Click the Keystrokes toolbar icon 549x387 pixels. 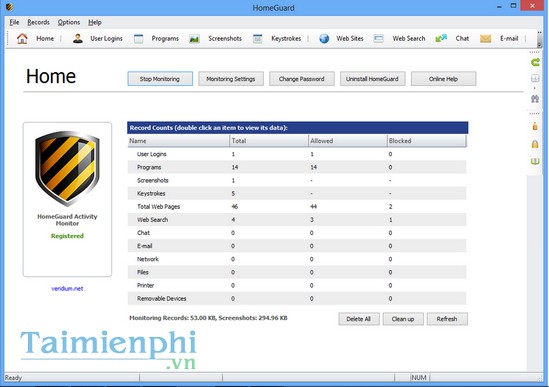coord(258,39)
